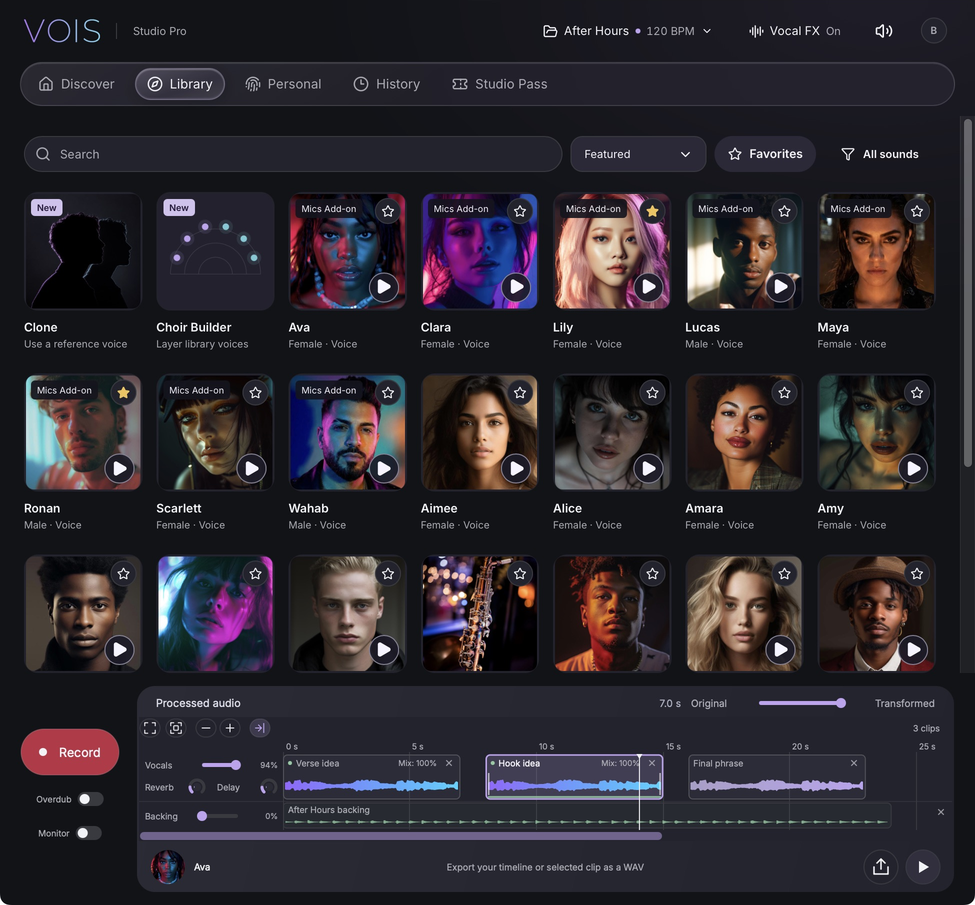Select the Final phrase clip
The width and height of the screenshot is (975, 905).
coord(777,777)
